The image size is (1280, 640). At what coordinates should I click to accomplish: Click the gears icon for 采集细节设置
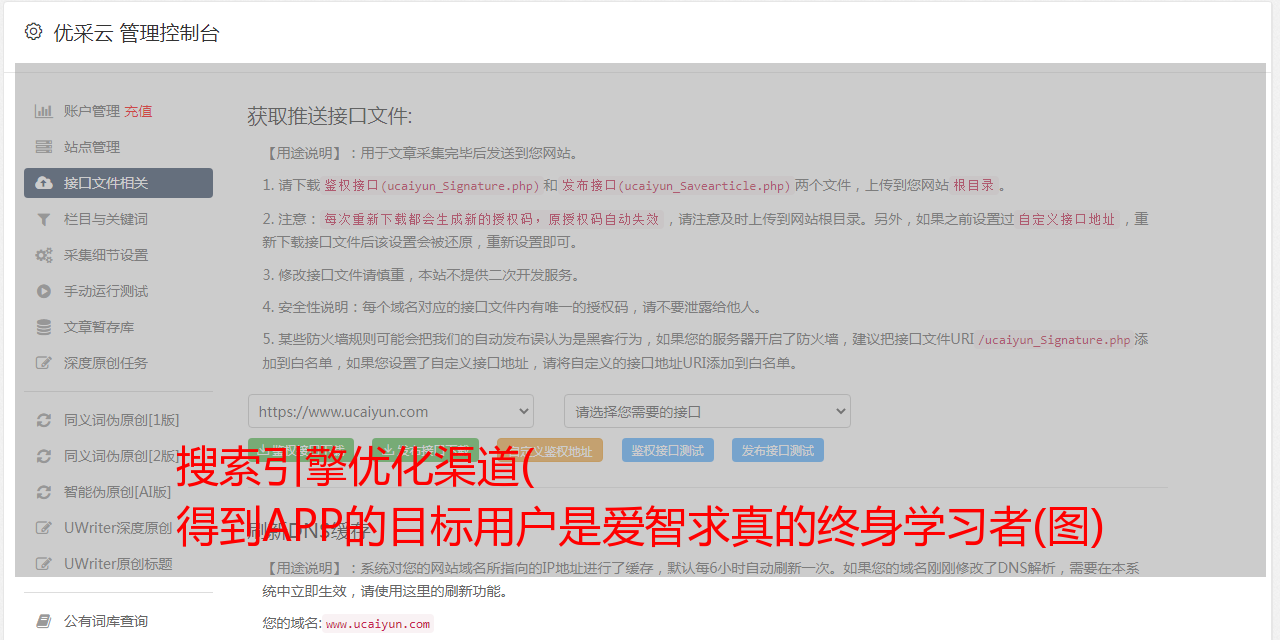point(44,255)
